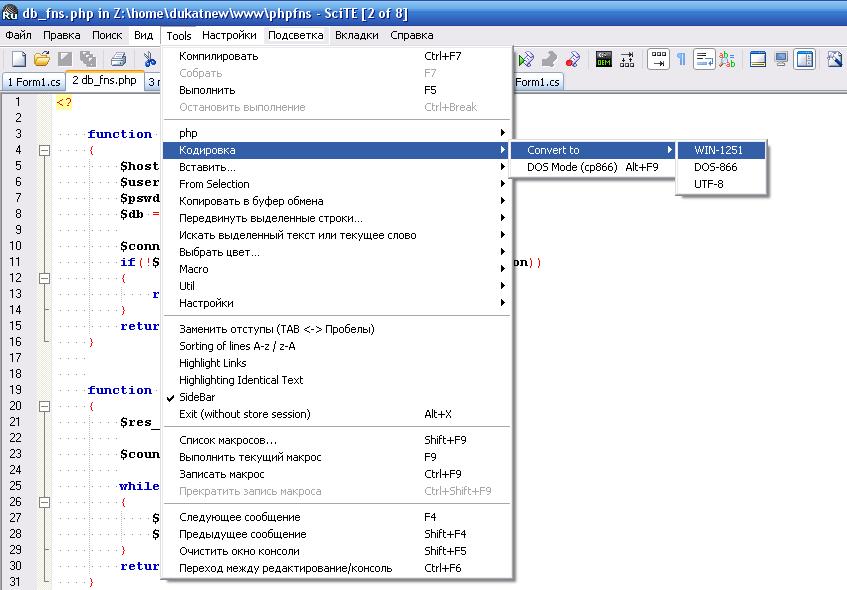Screen dimensions: 847x590
Task: Choose WIN-1251 in Convert to submenu
Action: (x=721, y=150)
